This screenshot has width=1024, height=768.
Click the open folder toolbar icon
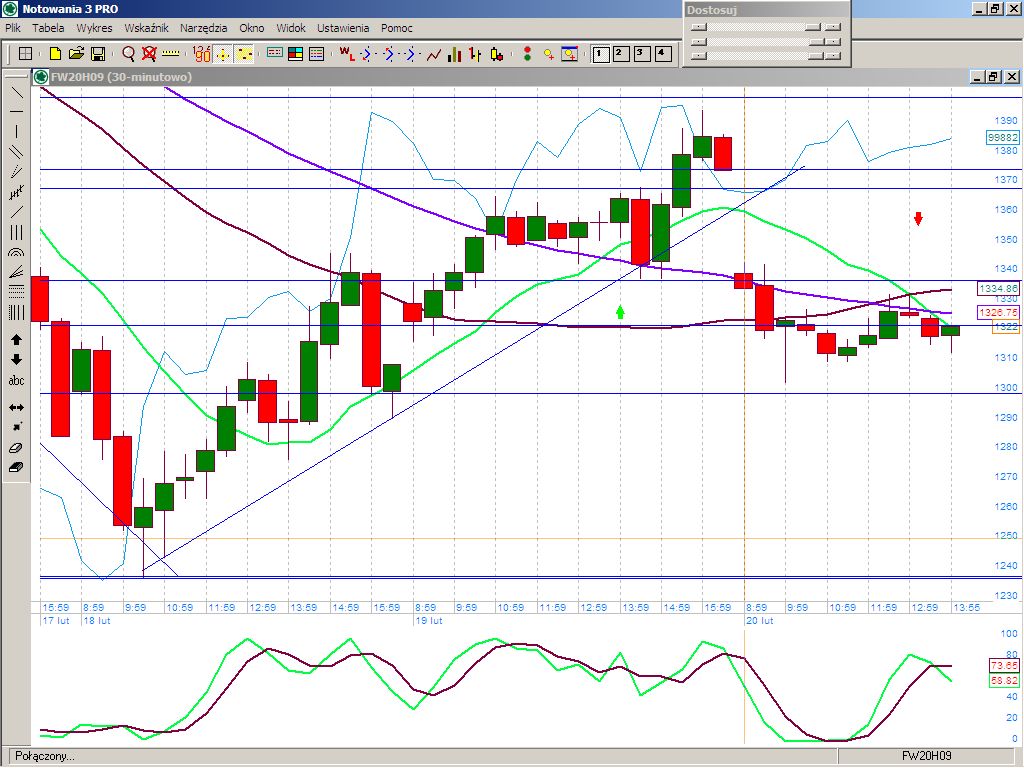pyautogui.click(x=76, y=54)
